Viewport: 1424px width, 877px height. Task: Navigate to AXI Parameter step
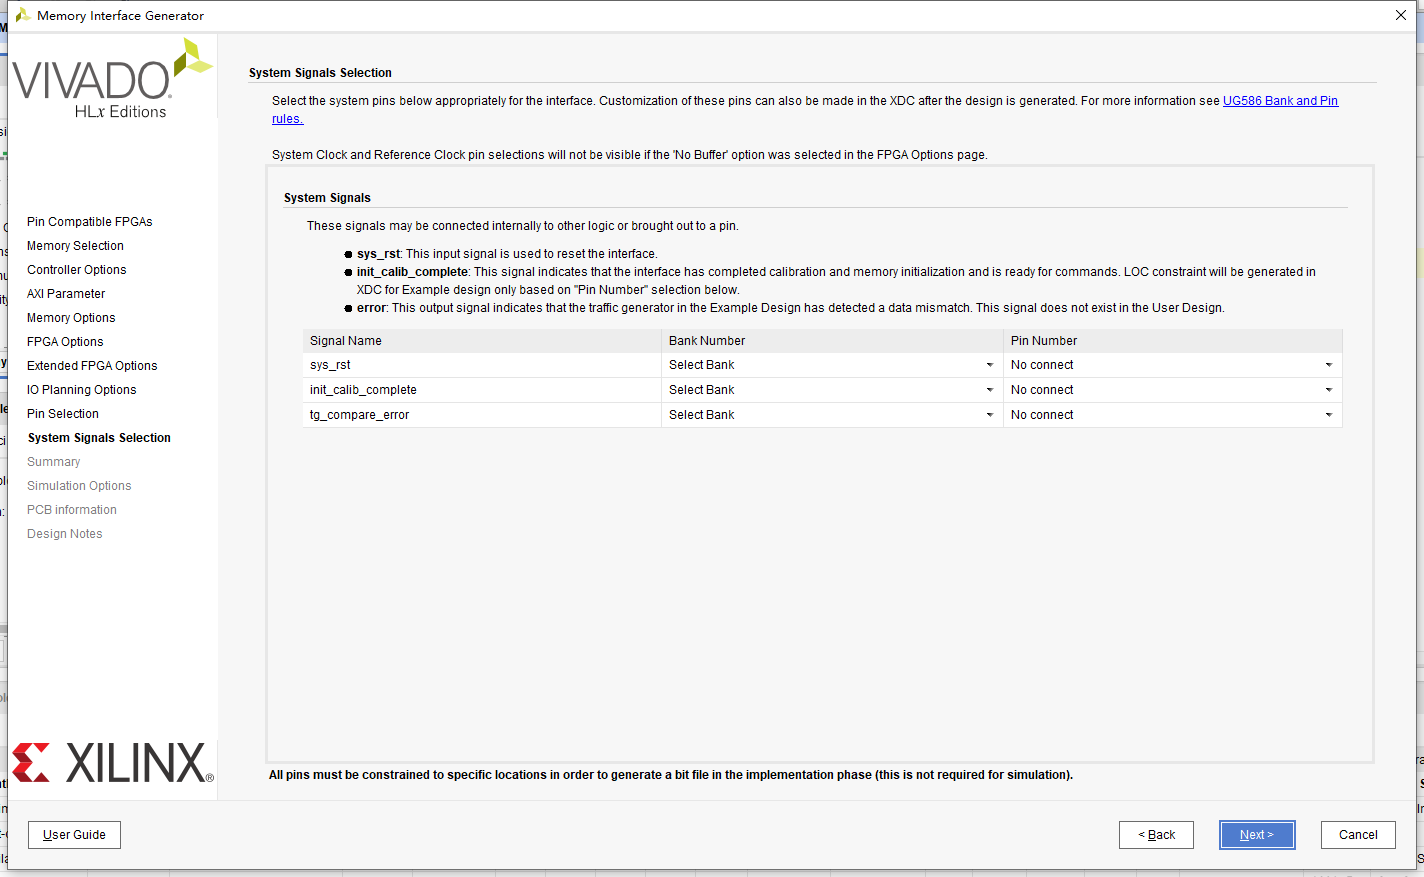tap(66, 294)
